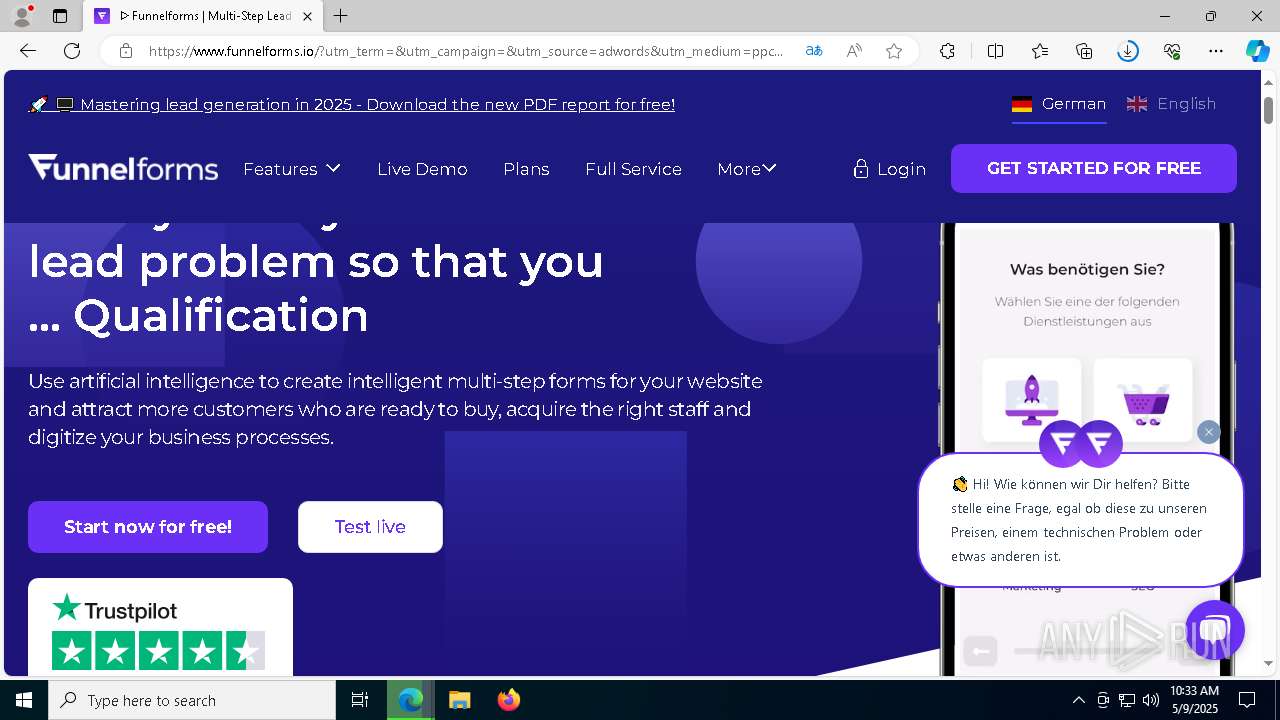Add this page to favorites

pyautogui.click(x=894, y=51)
